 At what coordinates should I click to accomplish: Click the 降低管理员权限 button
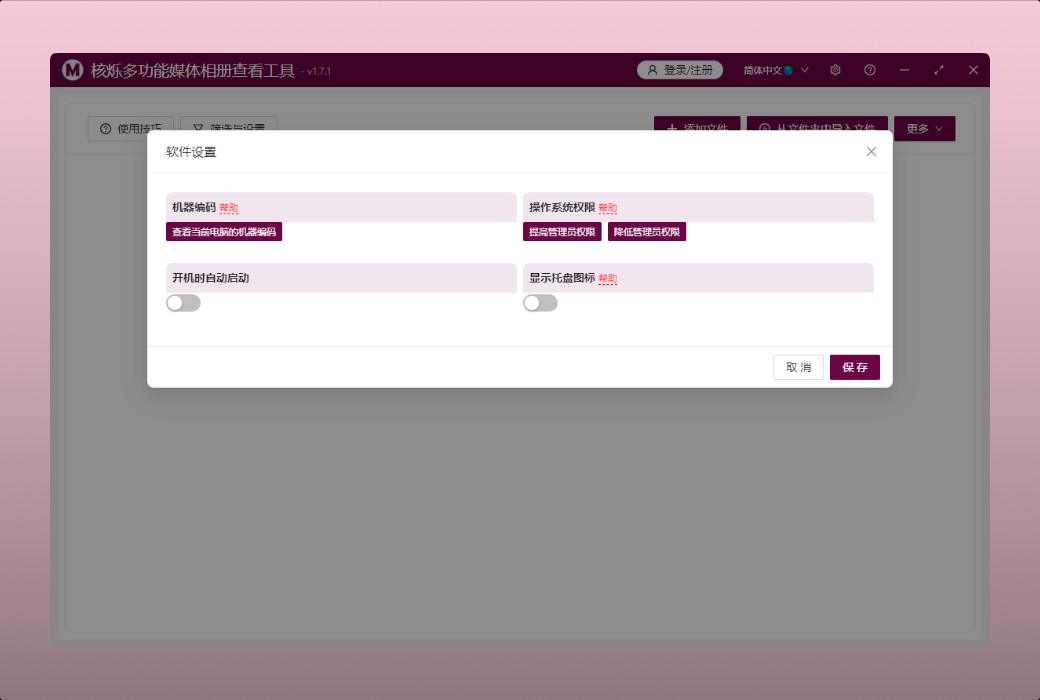click(647, 232)
